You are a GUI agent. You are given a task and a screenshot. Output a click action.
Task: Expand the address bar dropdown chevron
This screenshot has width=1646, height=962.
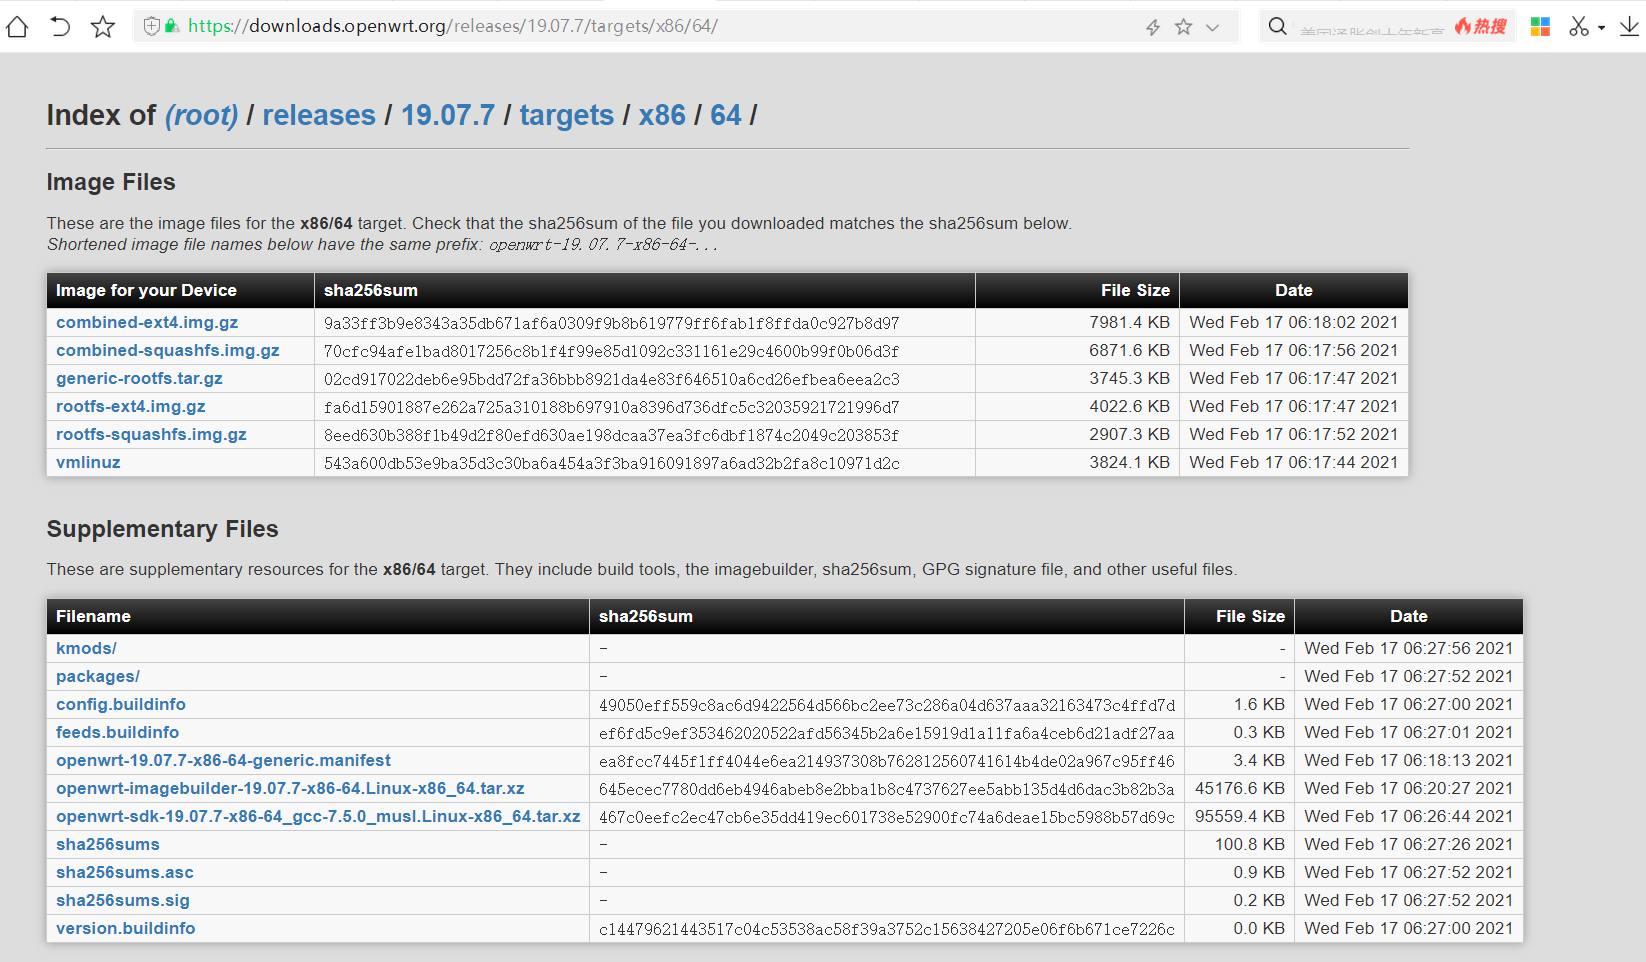coord(1213,27)
